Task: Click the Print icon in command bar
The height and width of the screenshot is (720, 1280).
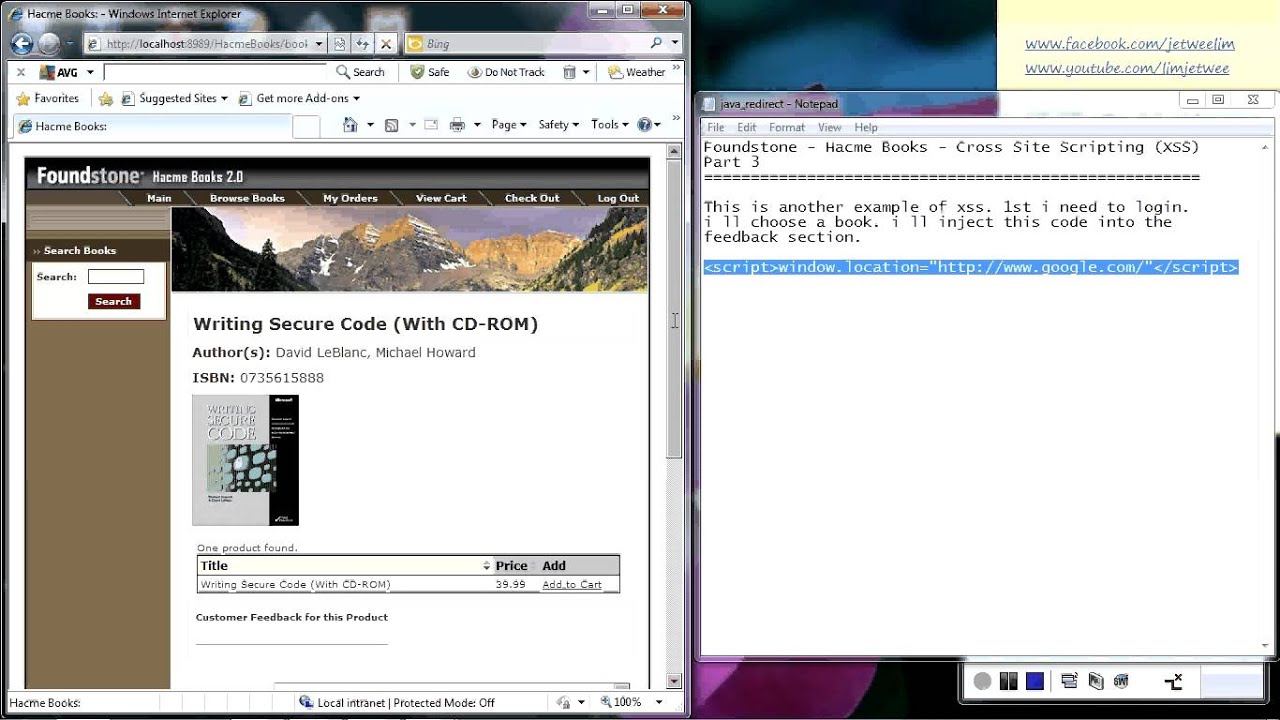Action: coord(457,125)
